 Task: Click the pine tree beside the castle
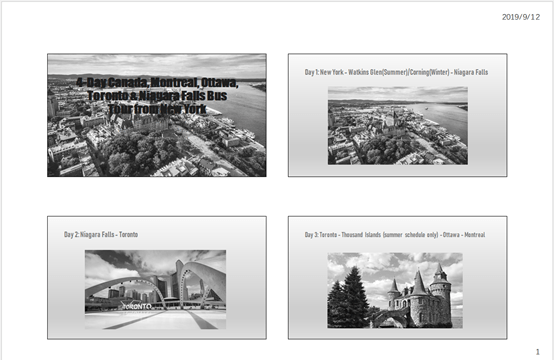[x=354, y=297]
